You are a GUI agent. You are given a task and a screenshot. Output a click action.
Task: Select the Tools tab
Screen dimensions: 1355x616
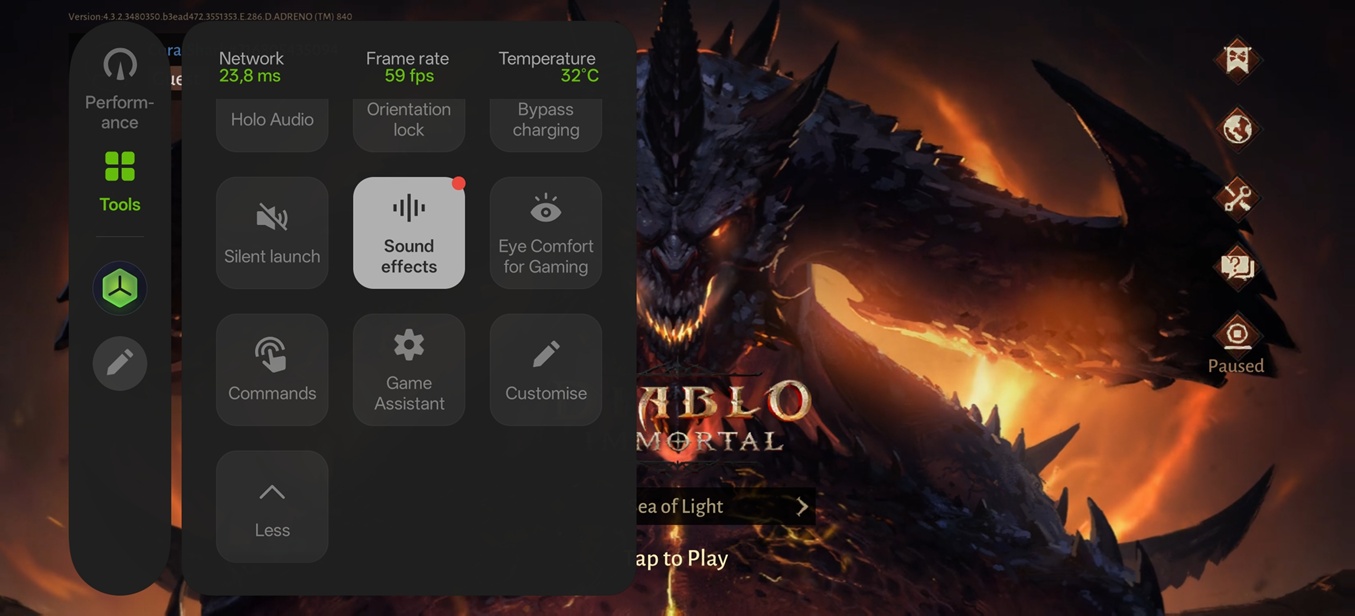[119, 182]
